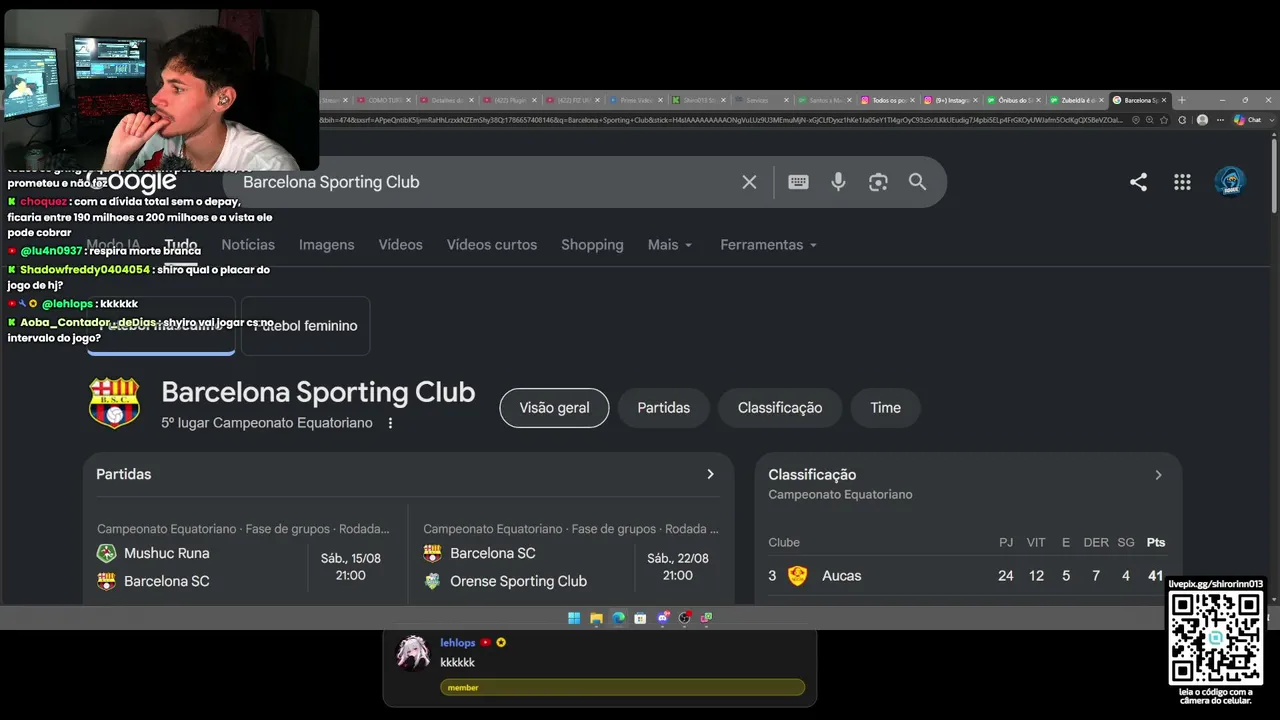The width and height of the screenshot is (1280, 720).
Task: Switch to the Imagens results tab
Action: pos(327,245)
